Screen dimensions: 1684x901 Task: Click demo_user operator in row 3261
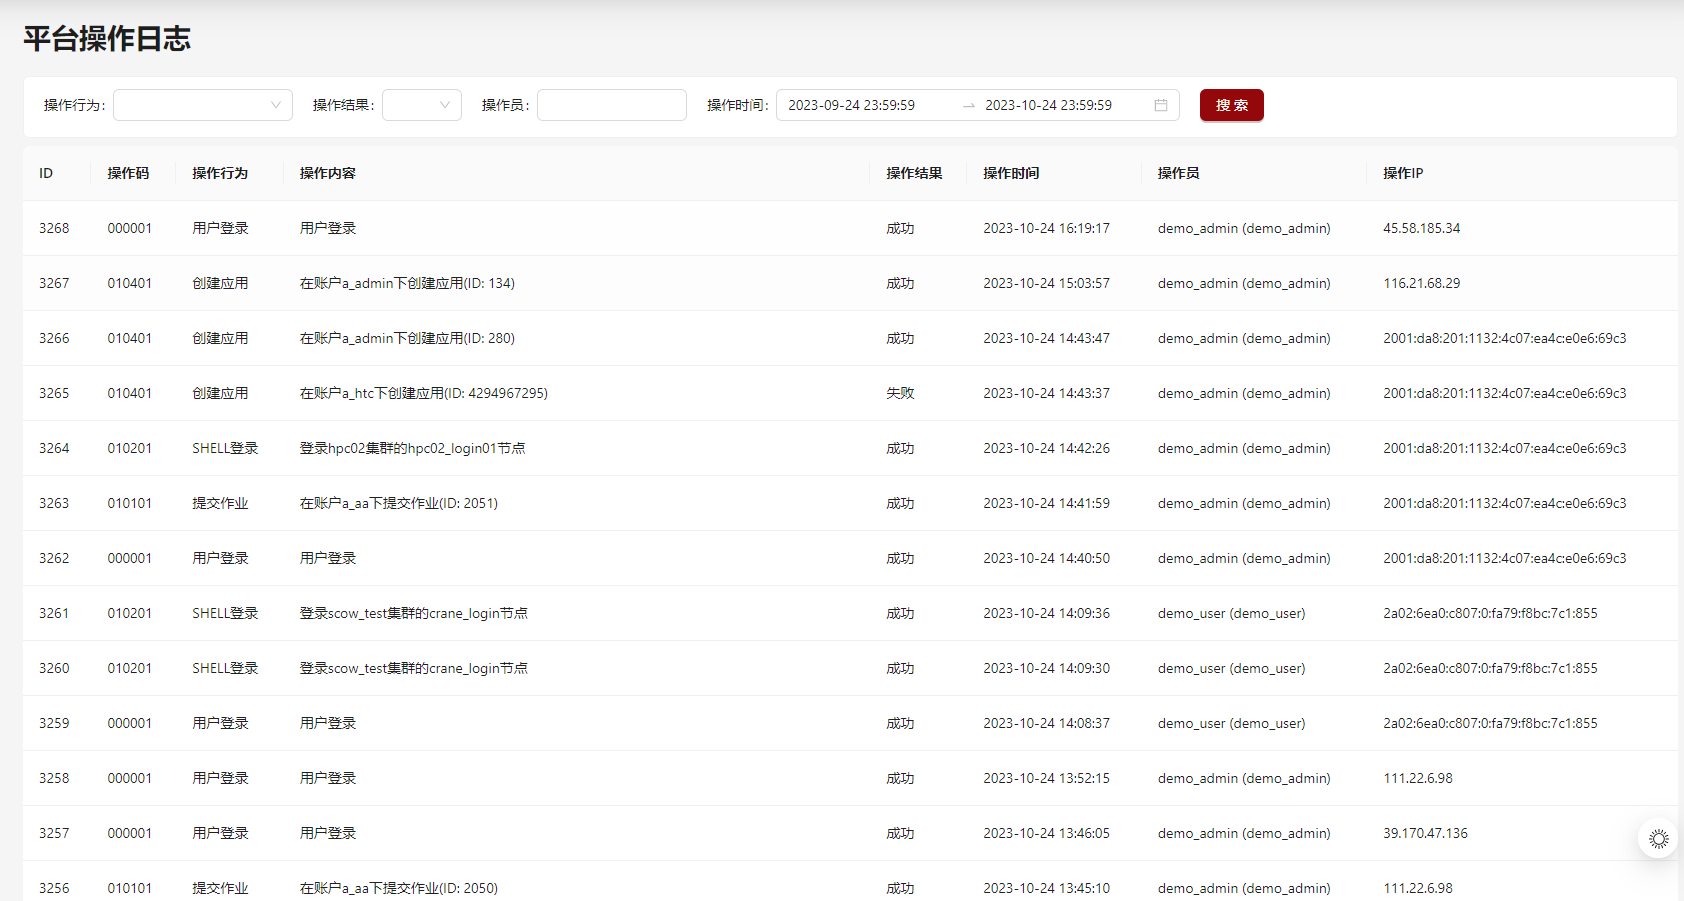[1231, 613]
